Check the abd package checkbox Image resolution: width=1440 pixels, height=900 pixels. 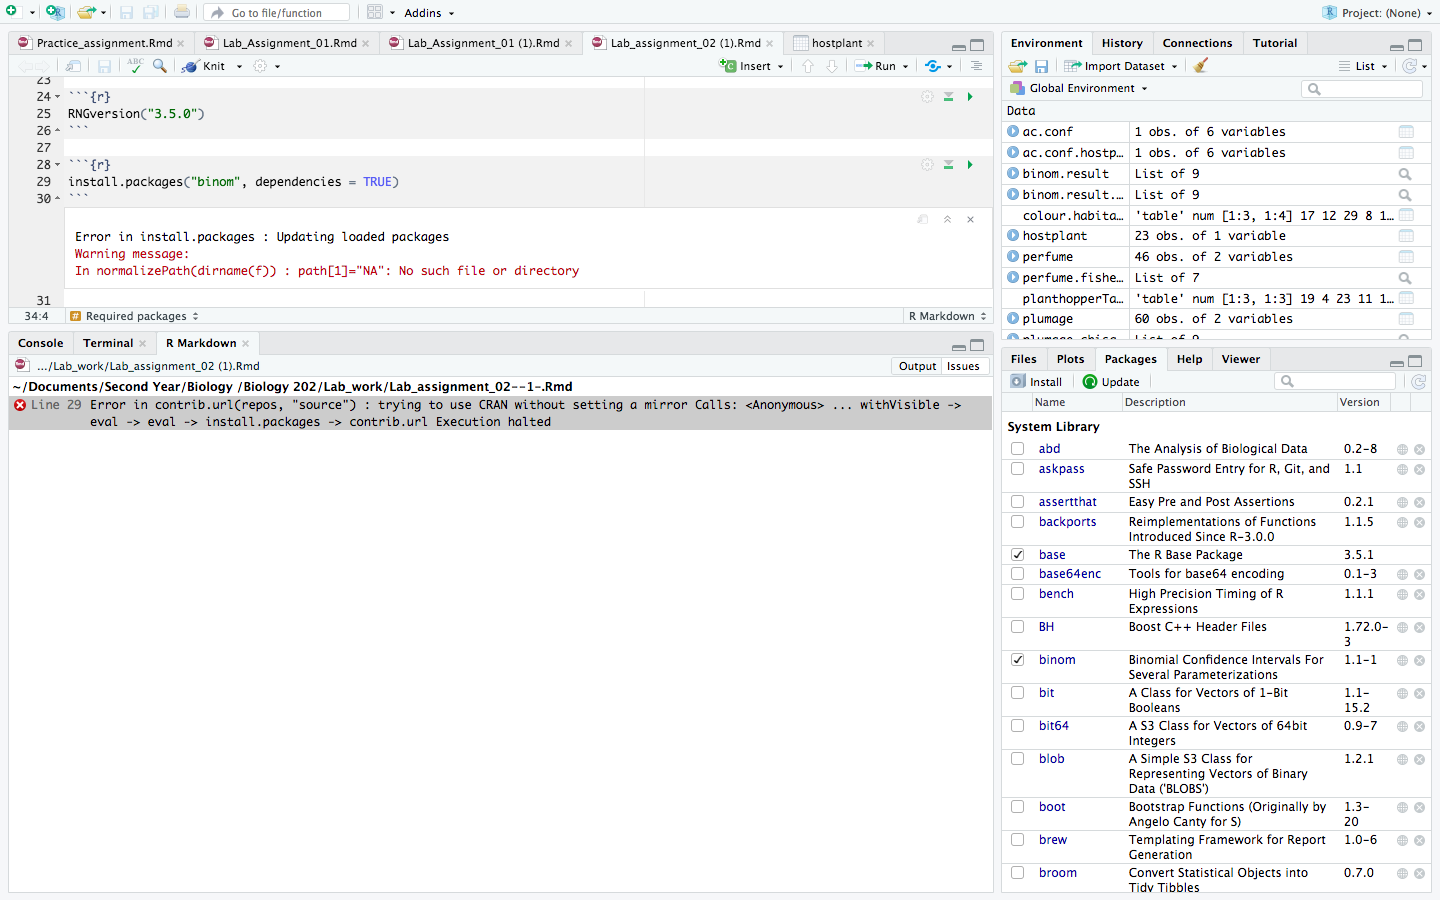pos(1017,449)
